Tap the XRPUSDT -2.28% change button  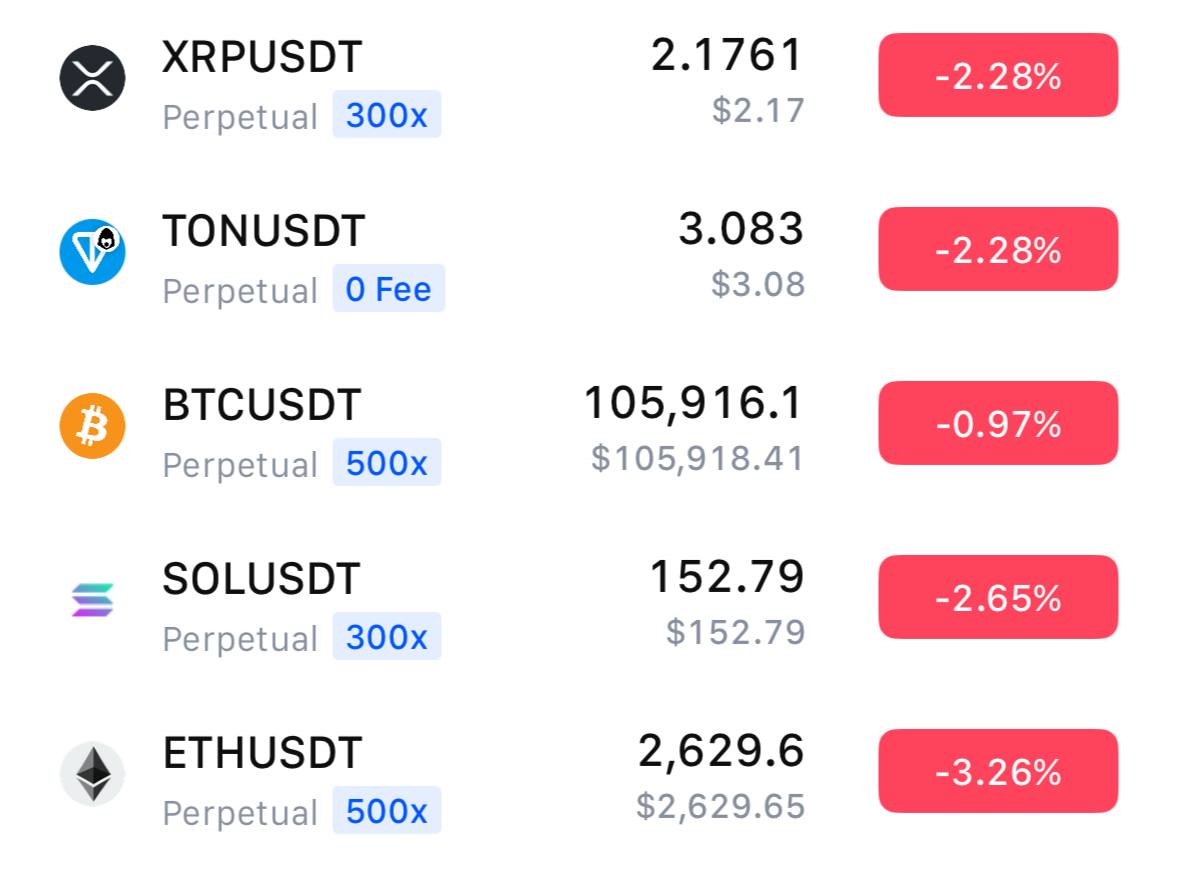(998, 75)
